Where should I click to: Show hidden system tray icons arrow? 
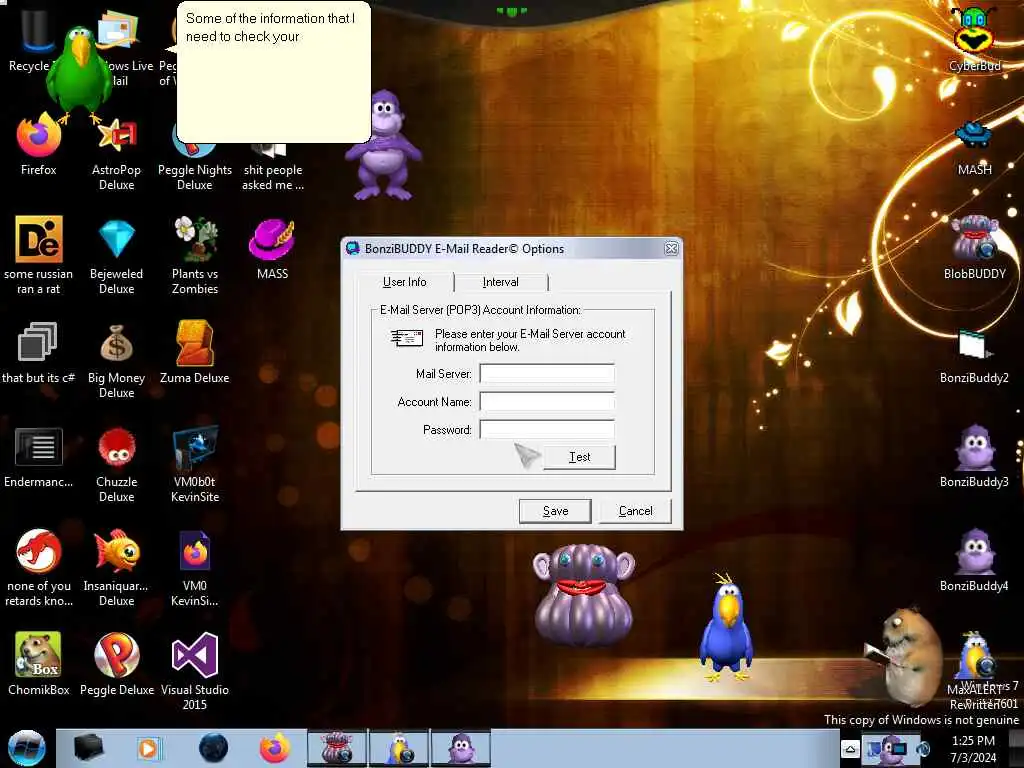tap(850, 749)
